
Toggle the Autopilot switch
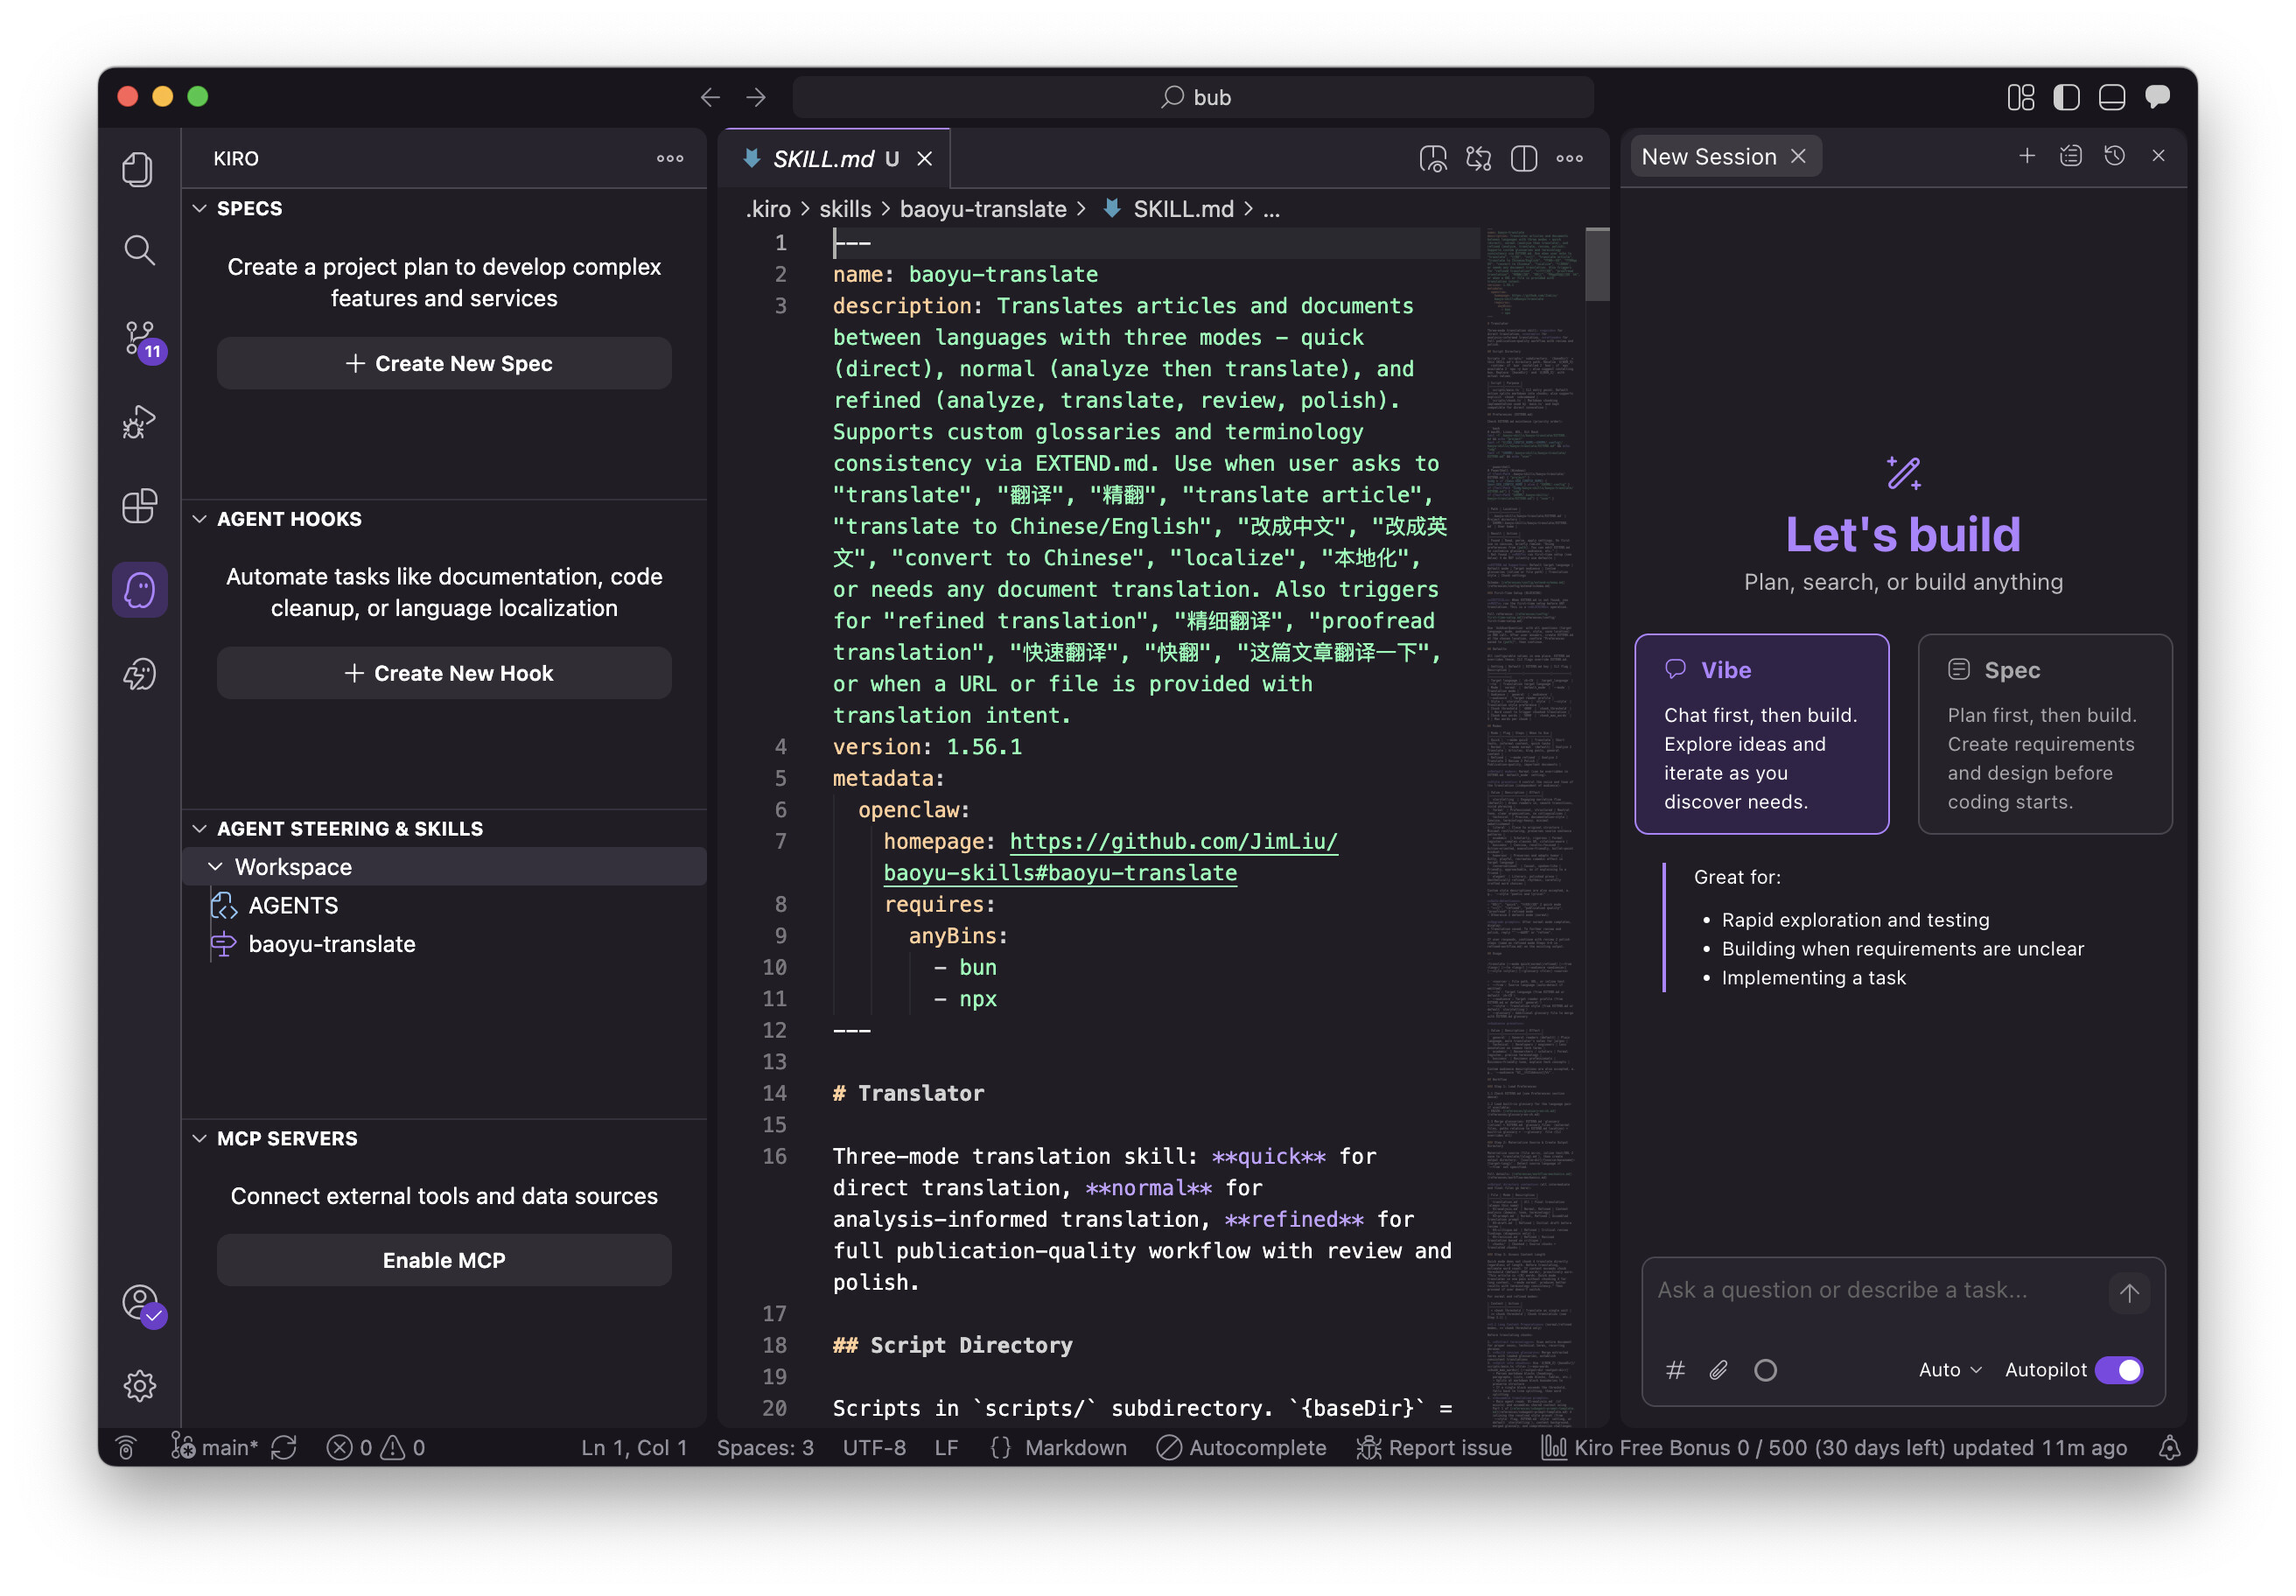2119,1370
